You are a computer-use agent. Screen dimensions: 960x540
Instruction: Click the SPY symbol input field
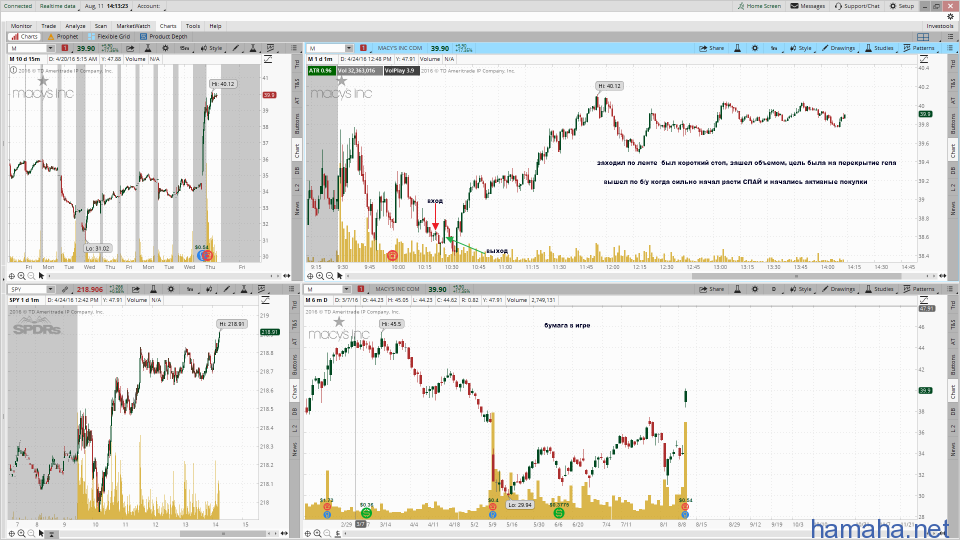pos(28,289)
